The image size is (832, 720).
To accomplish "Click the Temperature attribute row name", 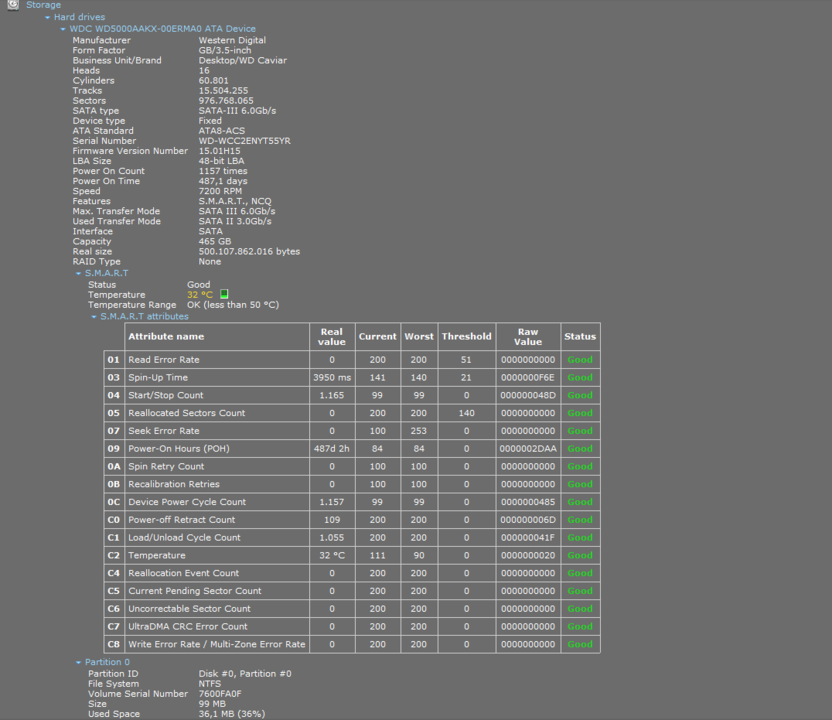I will point(157,556).
